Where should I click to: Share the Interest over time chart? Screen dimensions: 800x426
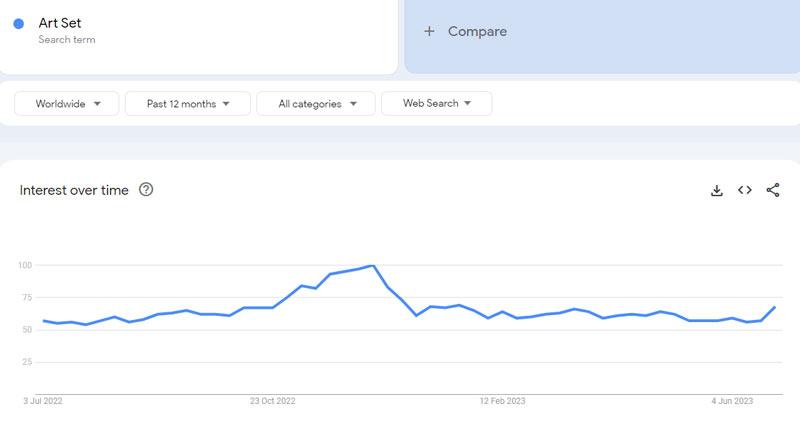pyautogui.click(x=772, y=191)
